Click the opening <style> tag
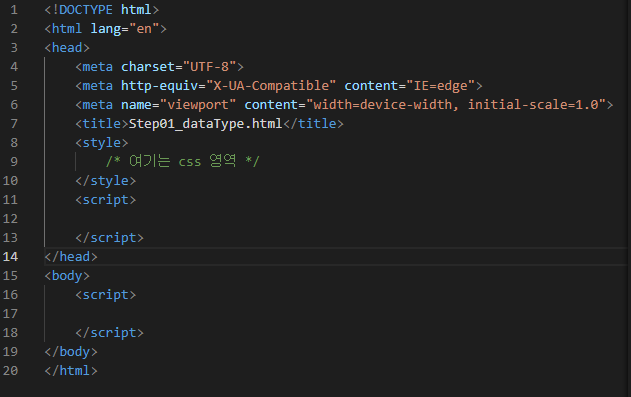 coord(102,143)
